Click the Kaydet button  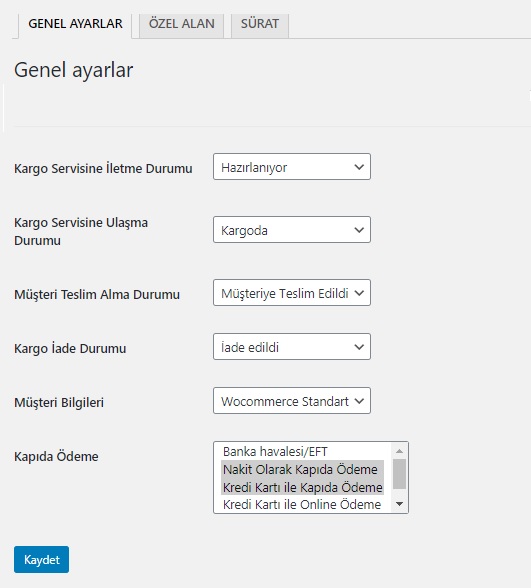[x=41, y=560]
